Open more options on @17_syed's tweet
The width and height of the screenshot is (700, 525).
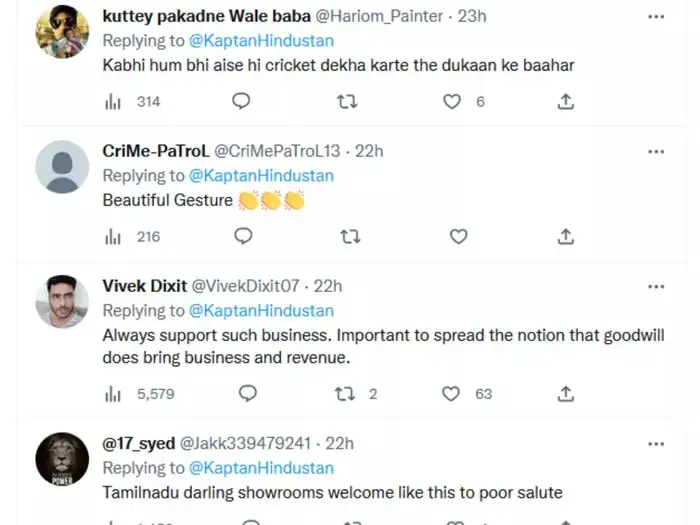655,443
